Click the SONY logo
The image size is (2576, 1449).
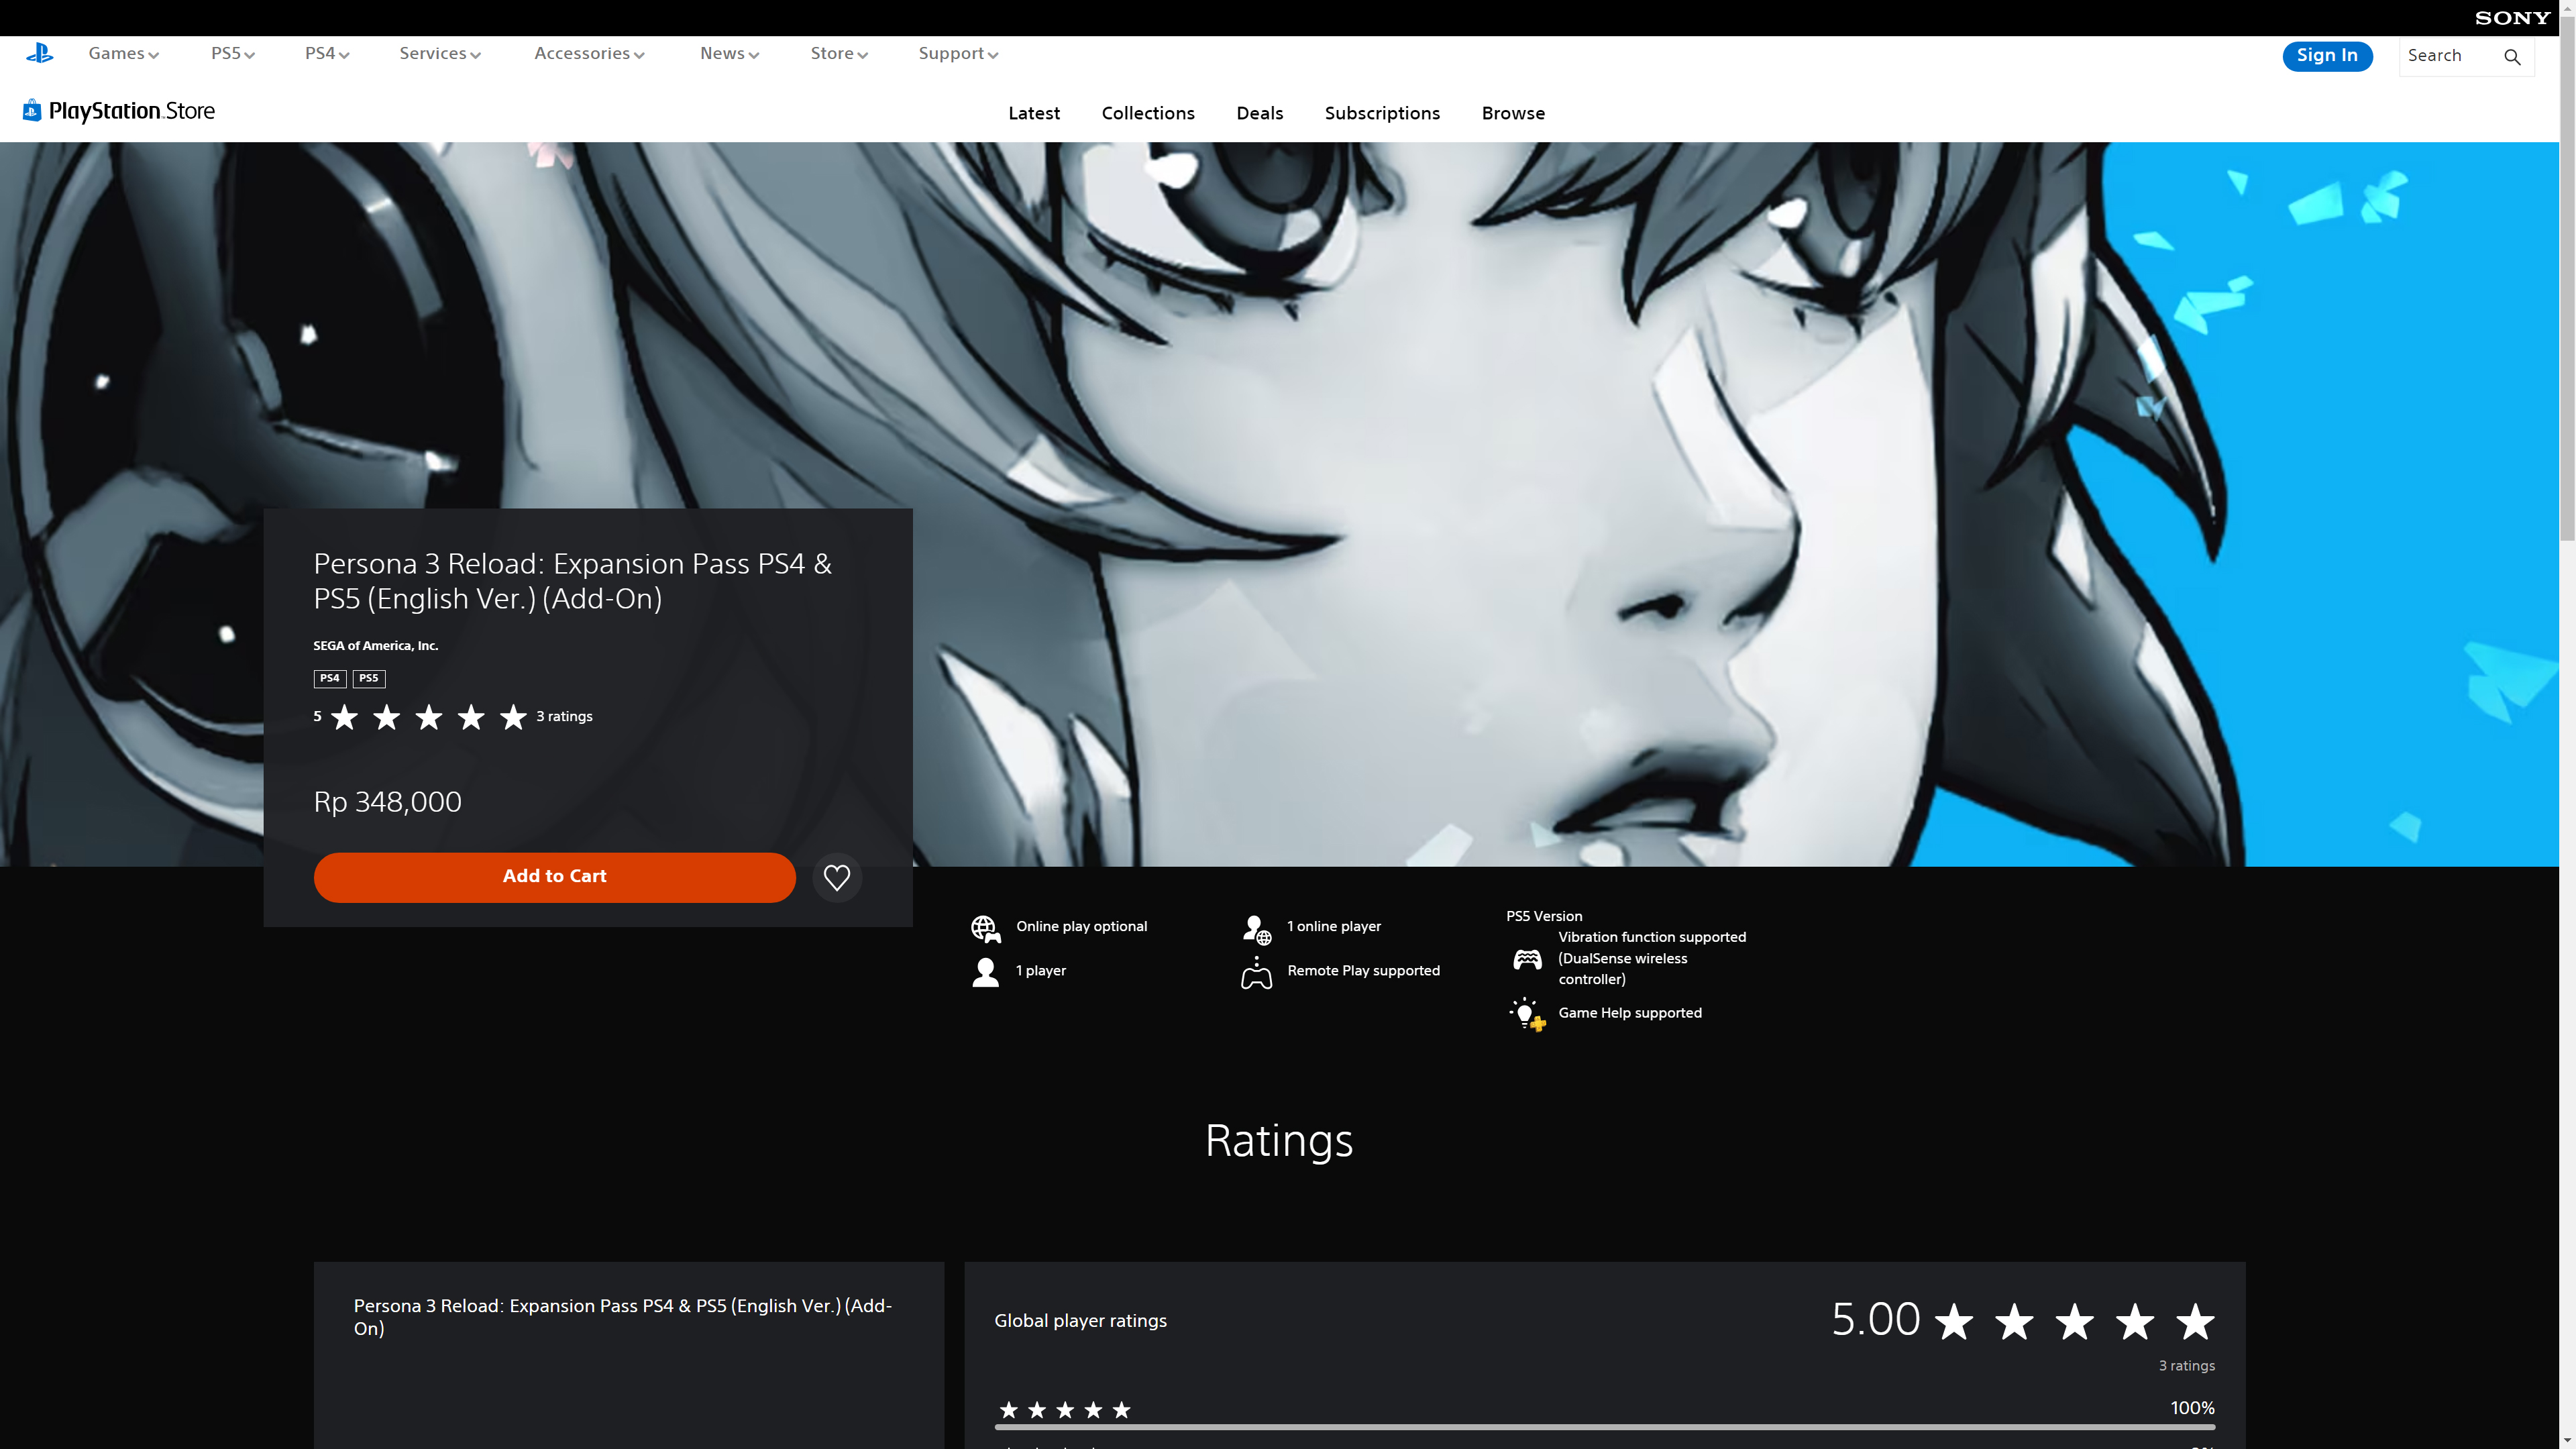(2512, 18)
